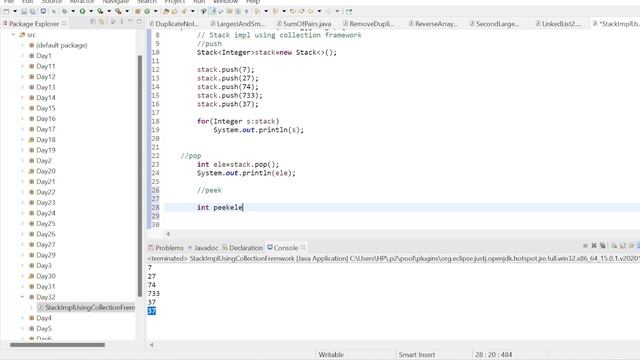The width and height of the screenshot is (640, 360).
Task: Select the Console tab
Action: (x=286, y=248)
